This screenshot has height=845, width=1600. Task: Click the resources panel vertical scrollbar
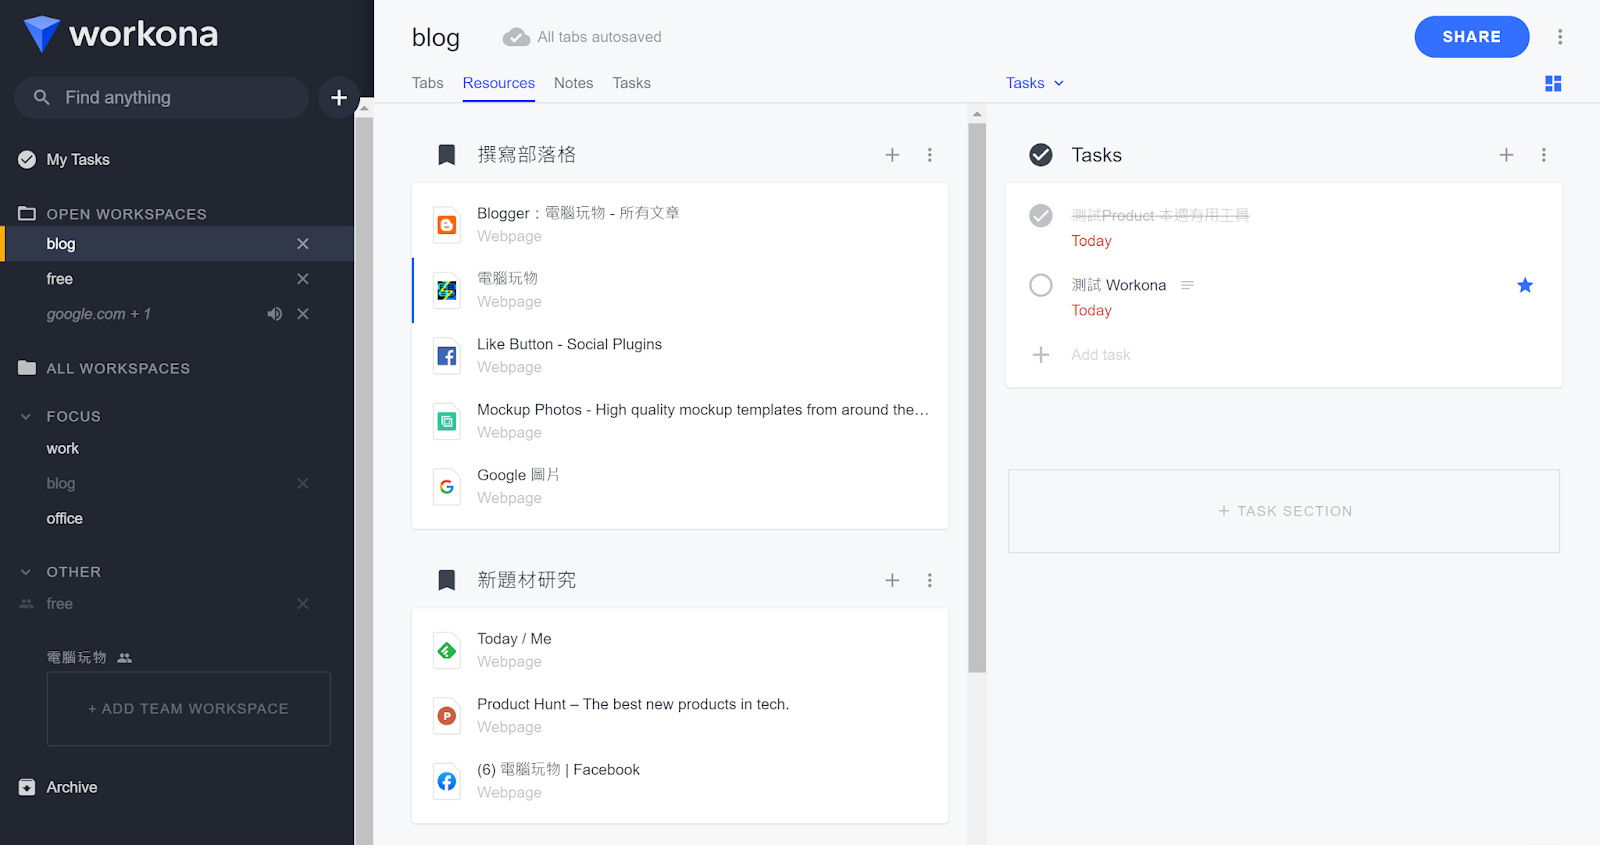[977, 398]
